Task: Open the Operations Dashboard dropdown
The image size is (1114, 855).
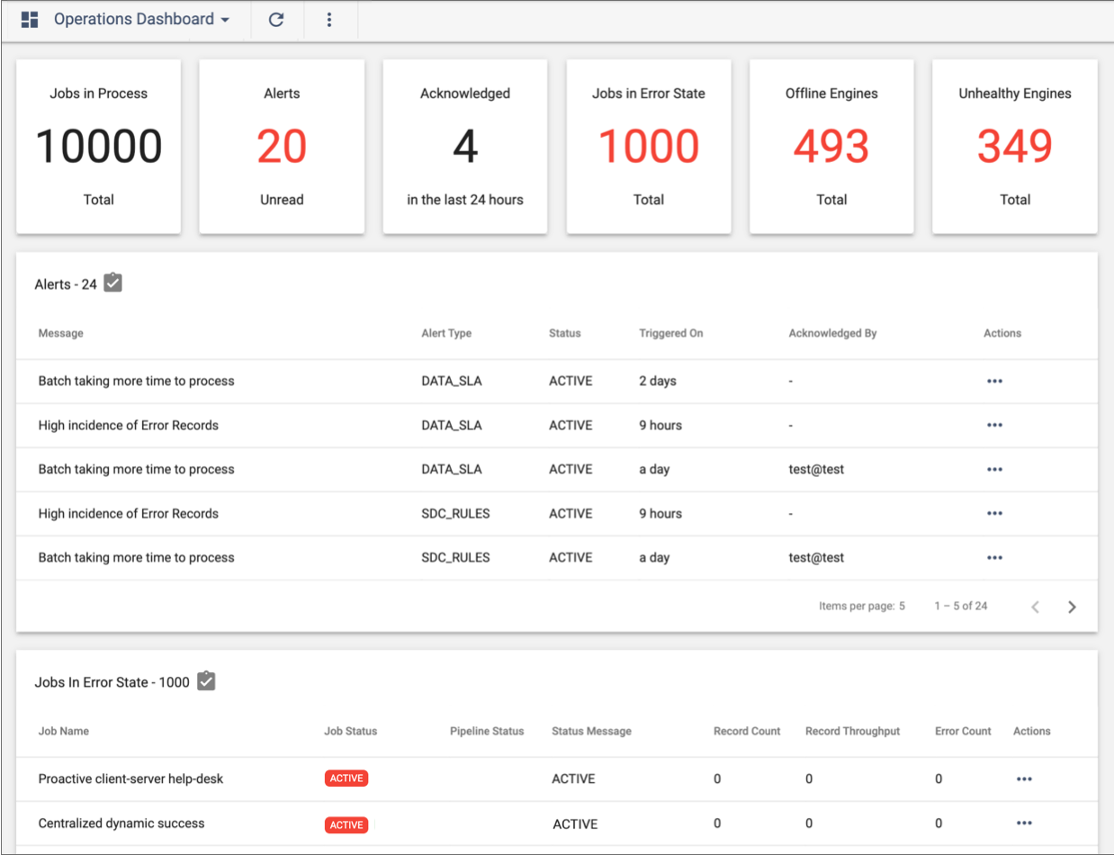Action: coord(141,19)
